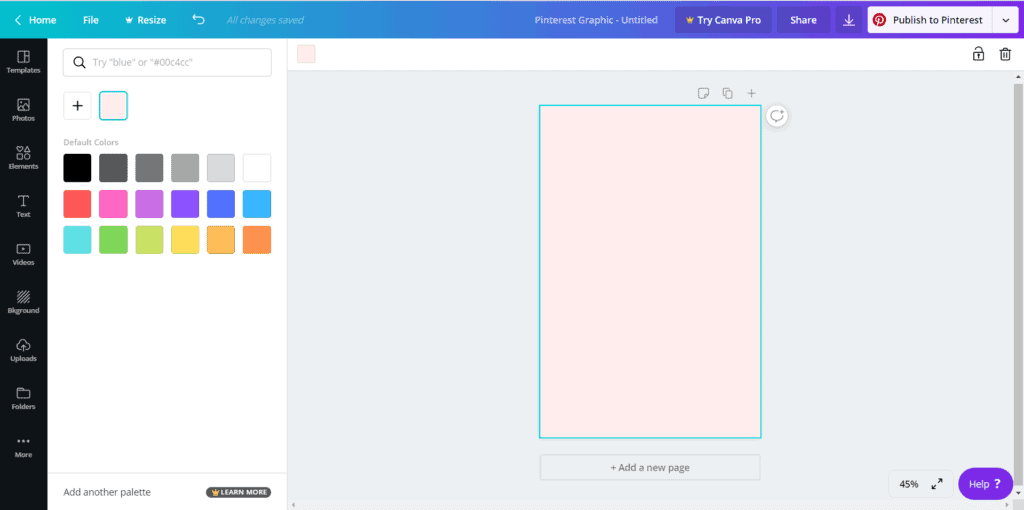Click the trash delete icon

[1005, 54]
